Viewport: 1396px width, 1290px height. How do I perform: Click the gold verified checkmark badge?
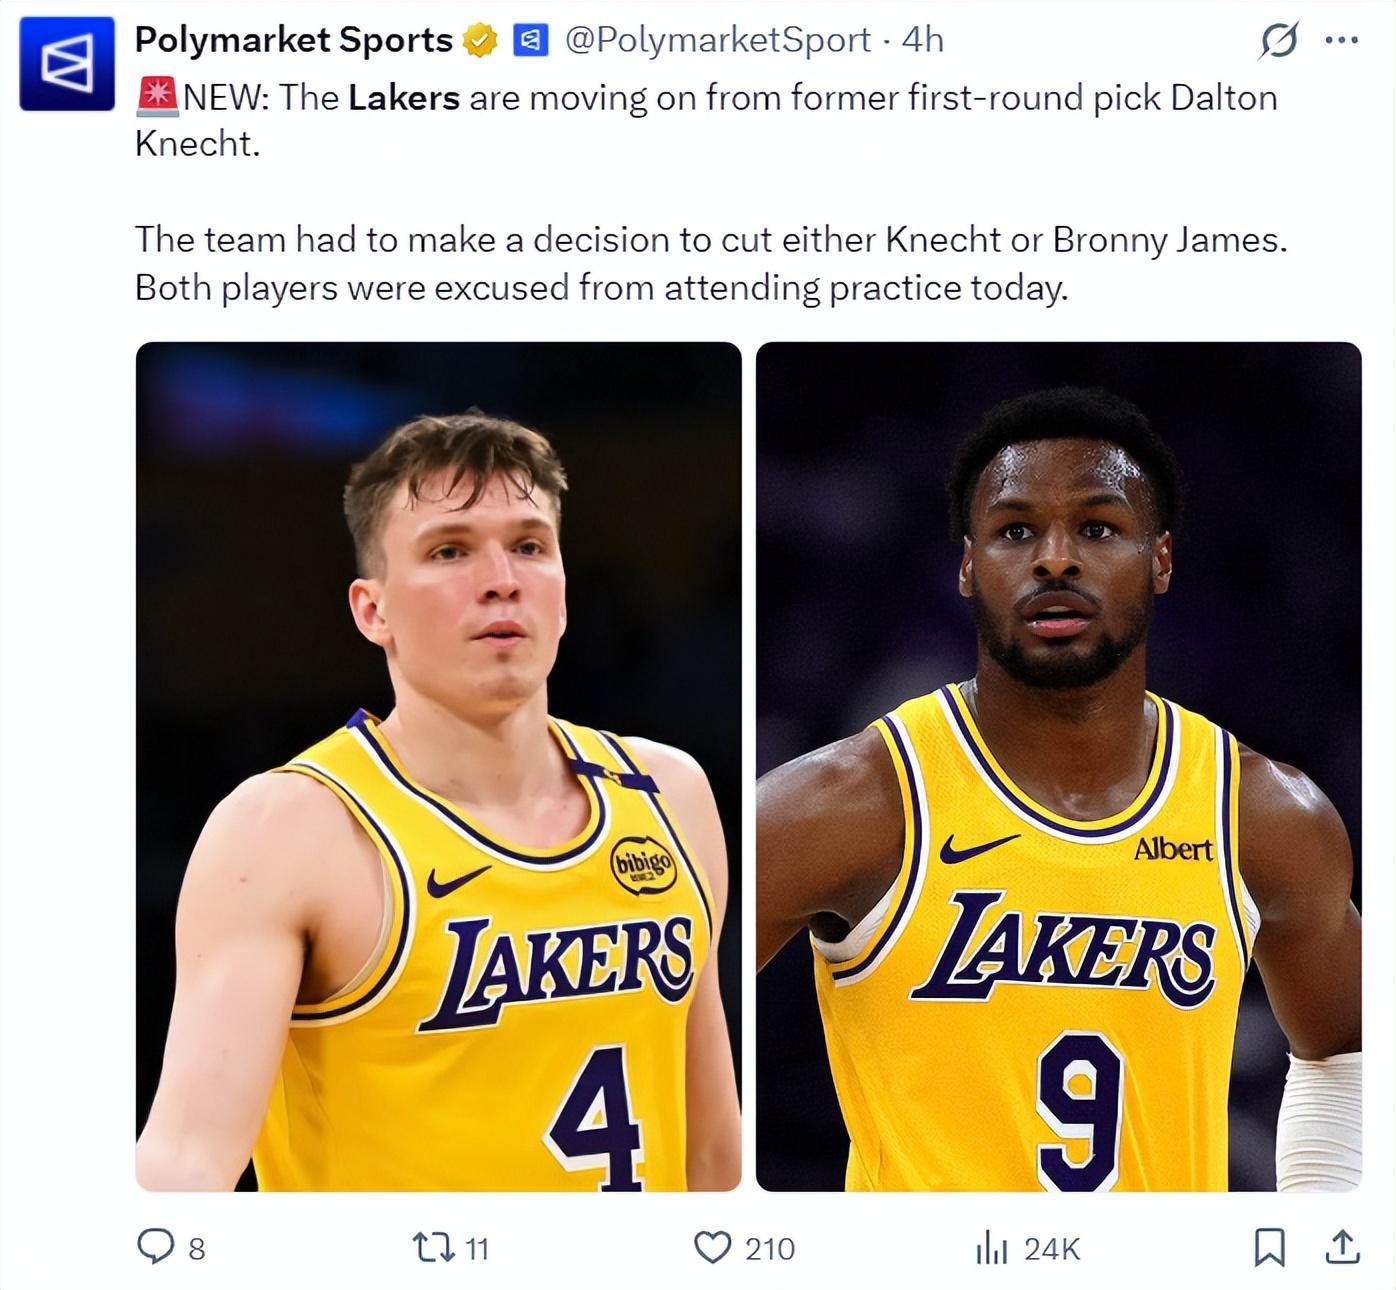481,40
